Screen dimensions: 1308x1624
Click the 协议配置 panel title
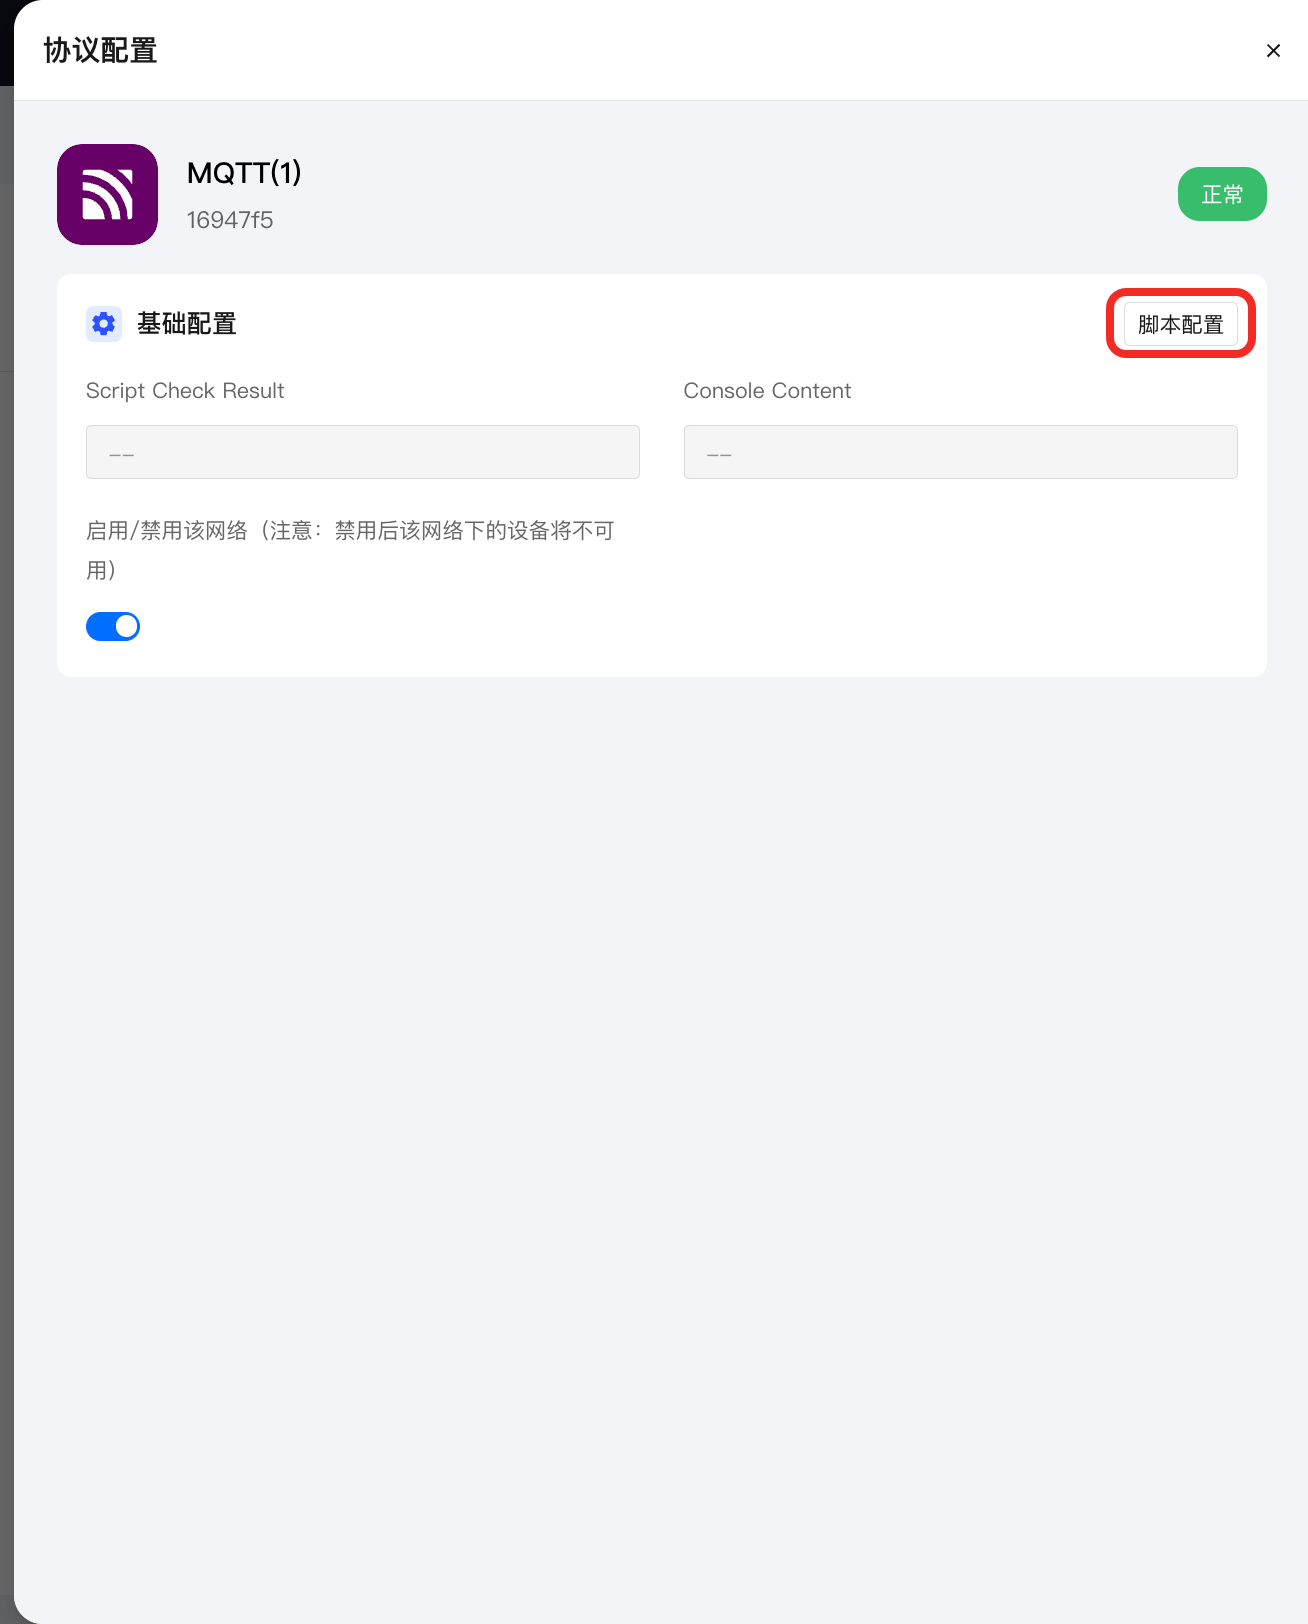tap(100, 51)
